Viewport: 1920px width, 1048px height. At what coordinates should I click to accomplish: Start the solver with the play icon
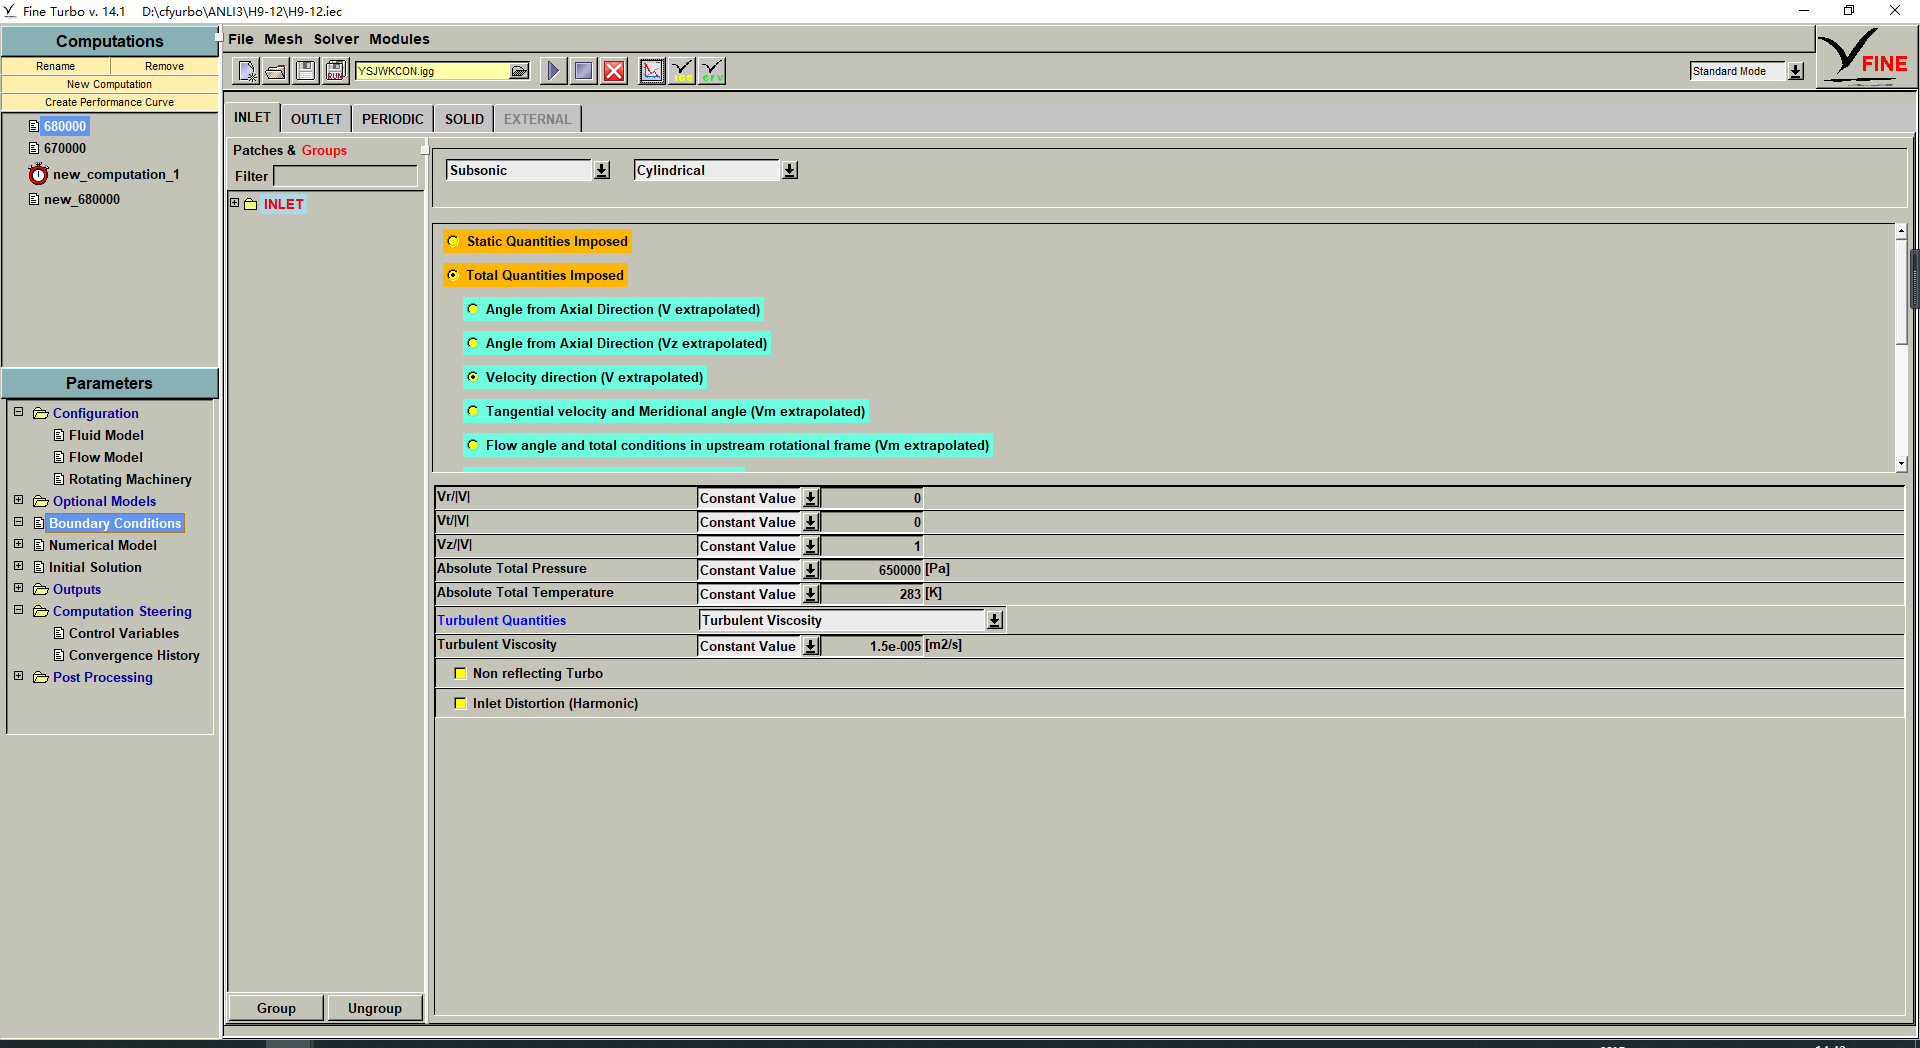click(x=552, y=71)
